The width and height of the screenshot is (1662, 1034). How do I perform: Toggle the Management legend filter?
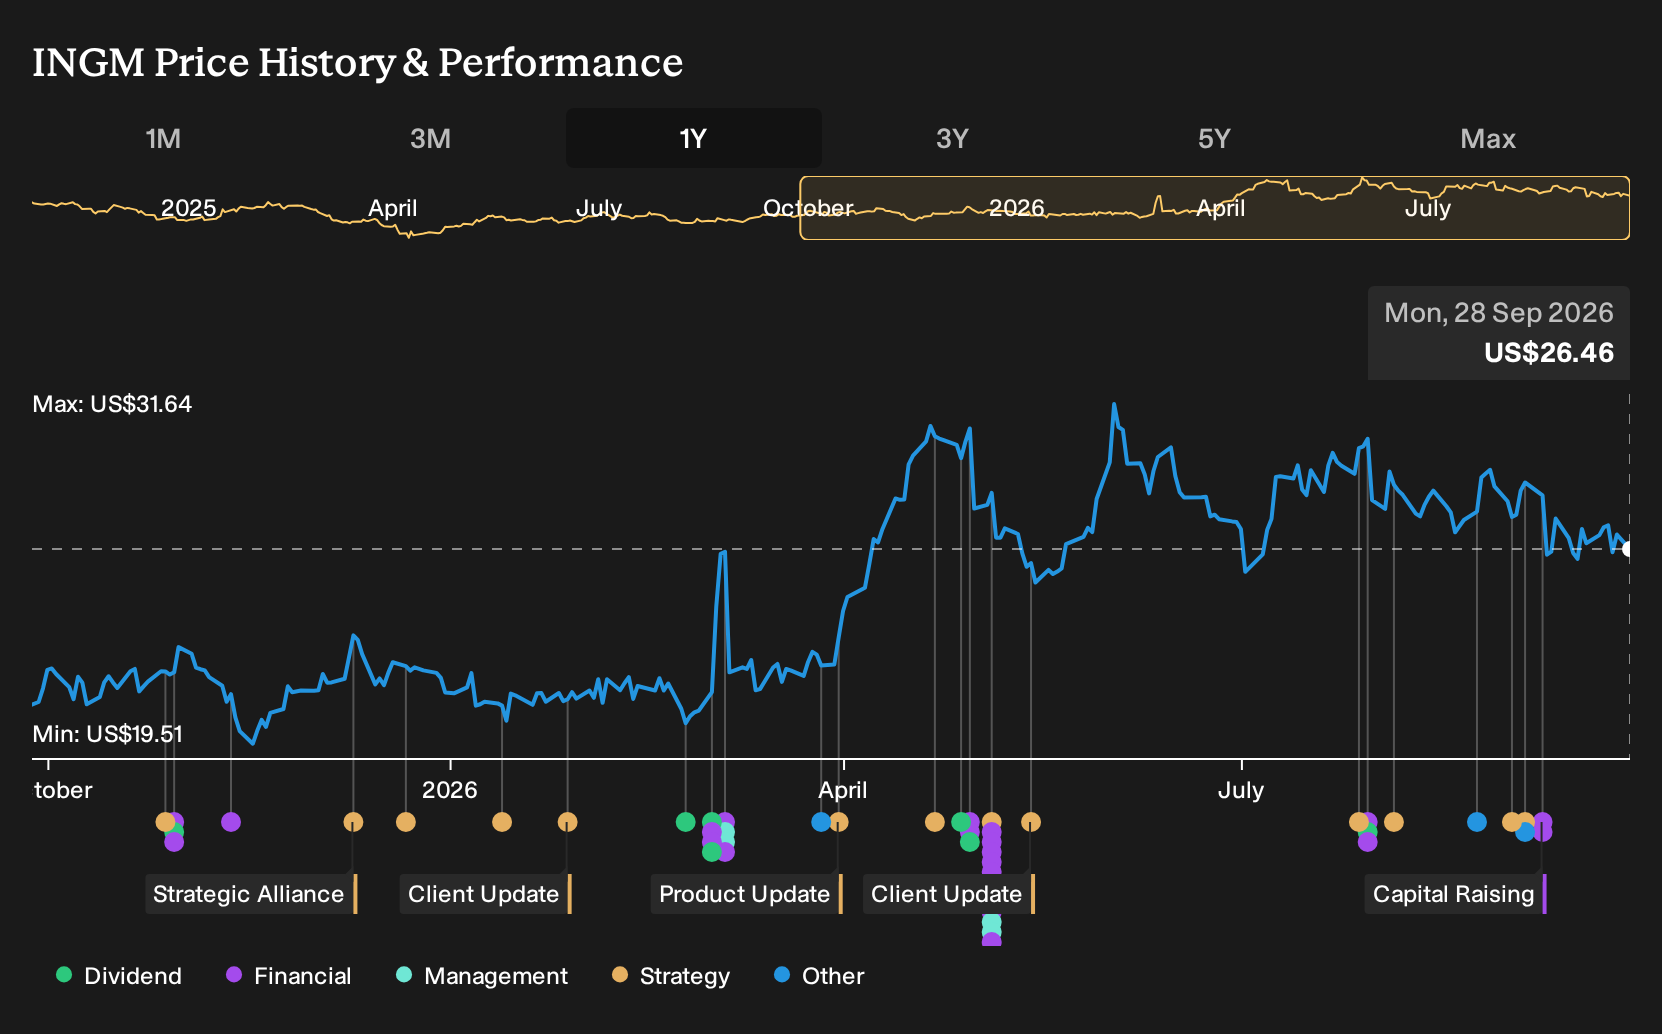(482, 976)
